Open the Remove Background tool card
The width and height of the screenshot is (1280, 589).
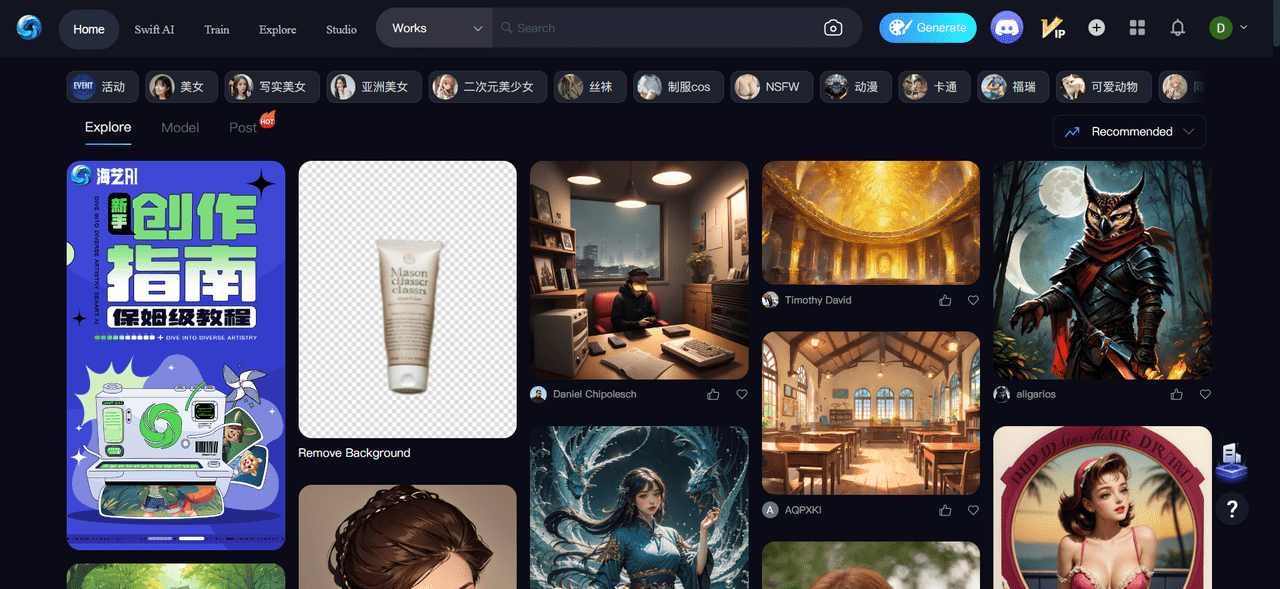pos(408,299)
